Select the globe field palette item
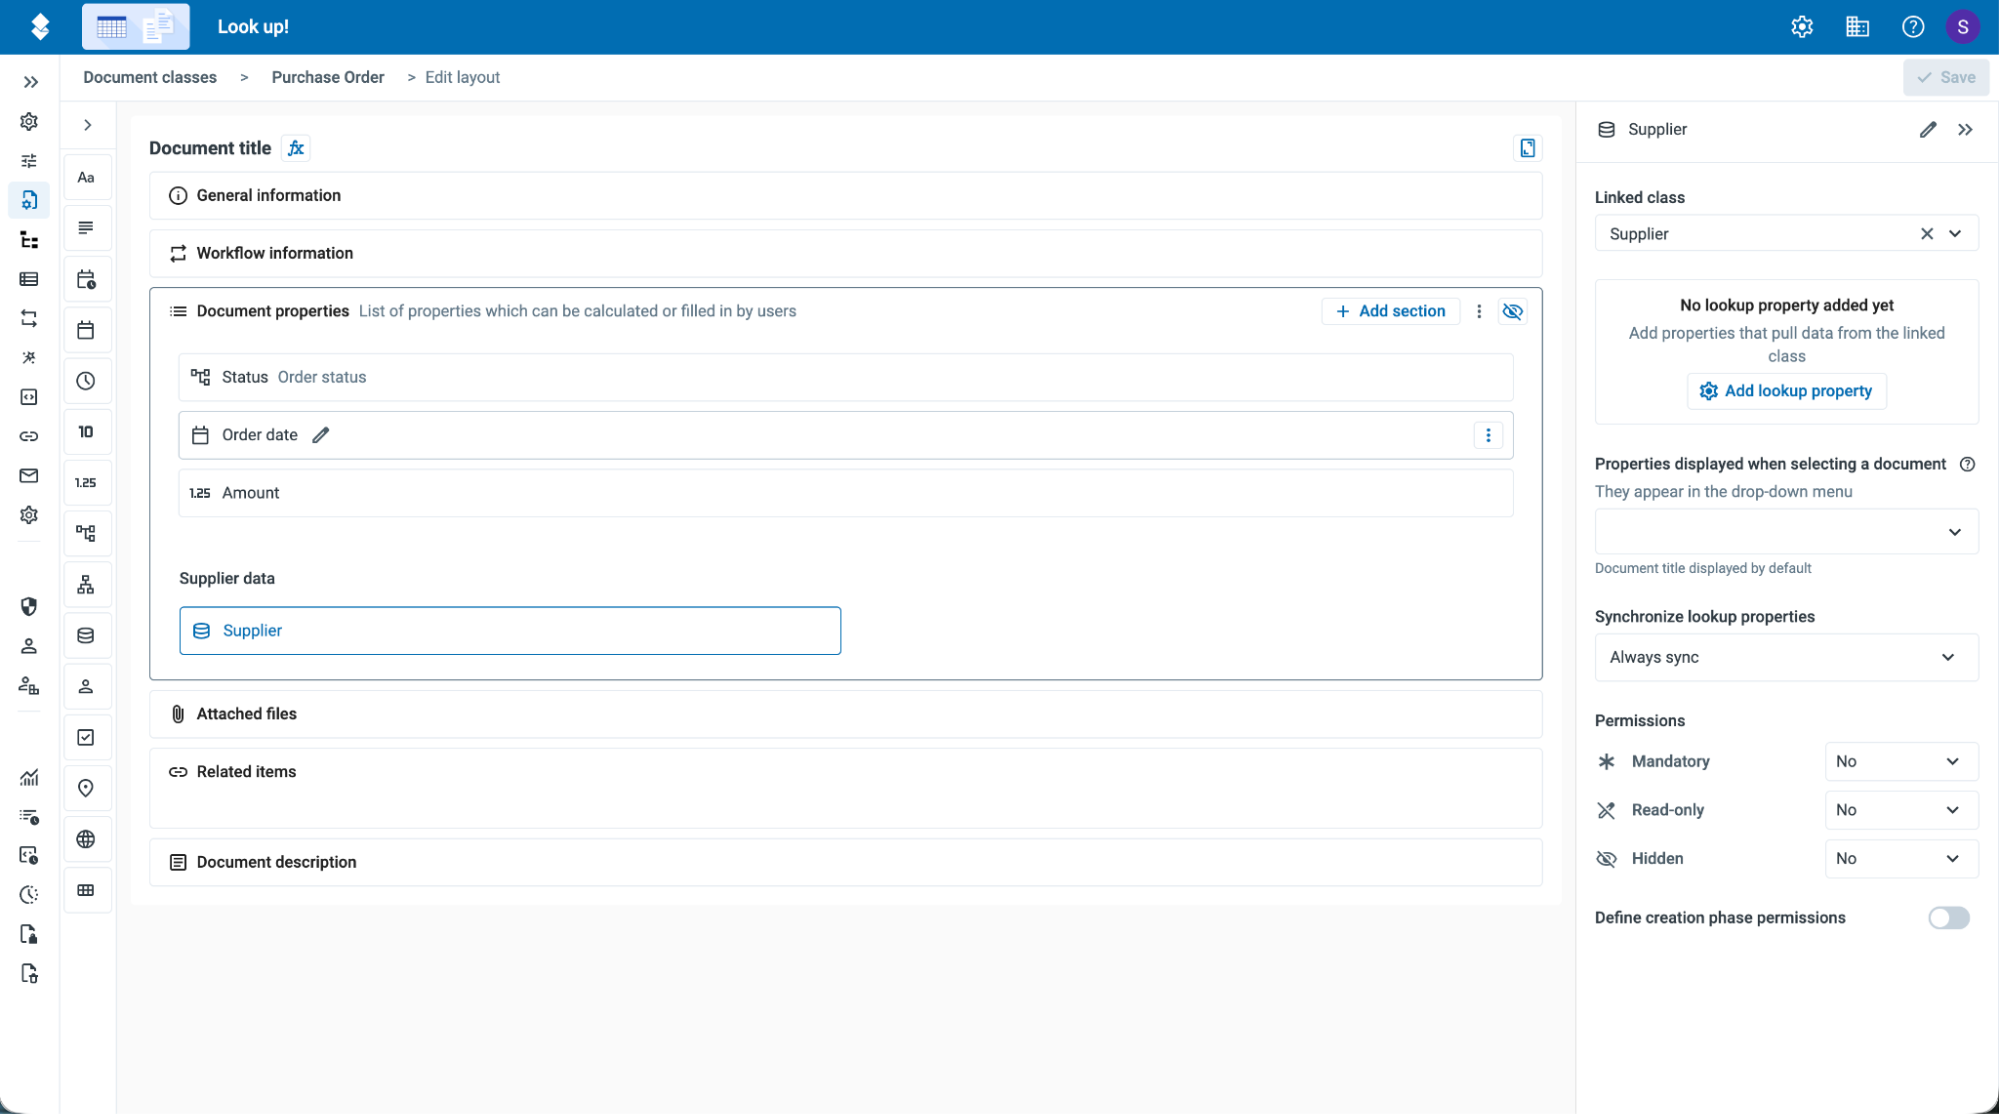The width and height of the screenshot is (1999, 1114). point(87,839)
